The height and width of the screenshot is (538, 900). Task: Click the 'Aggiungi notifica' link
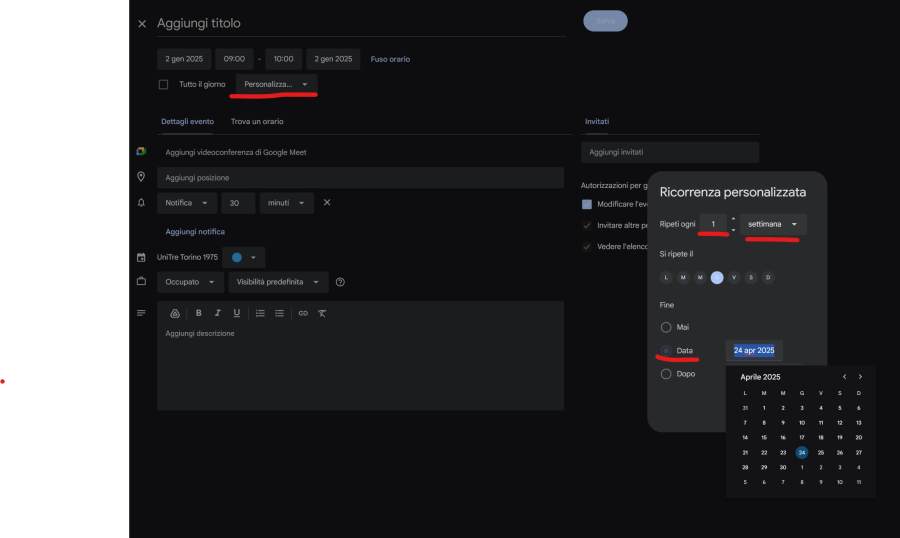coord(195,231)
